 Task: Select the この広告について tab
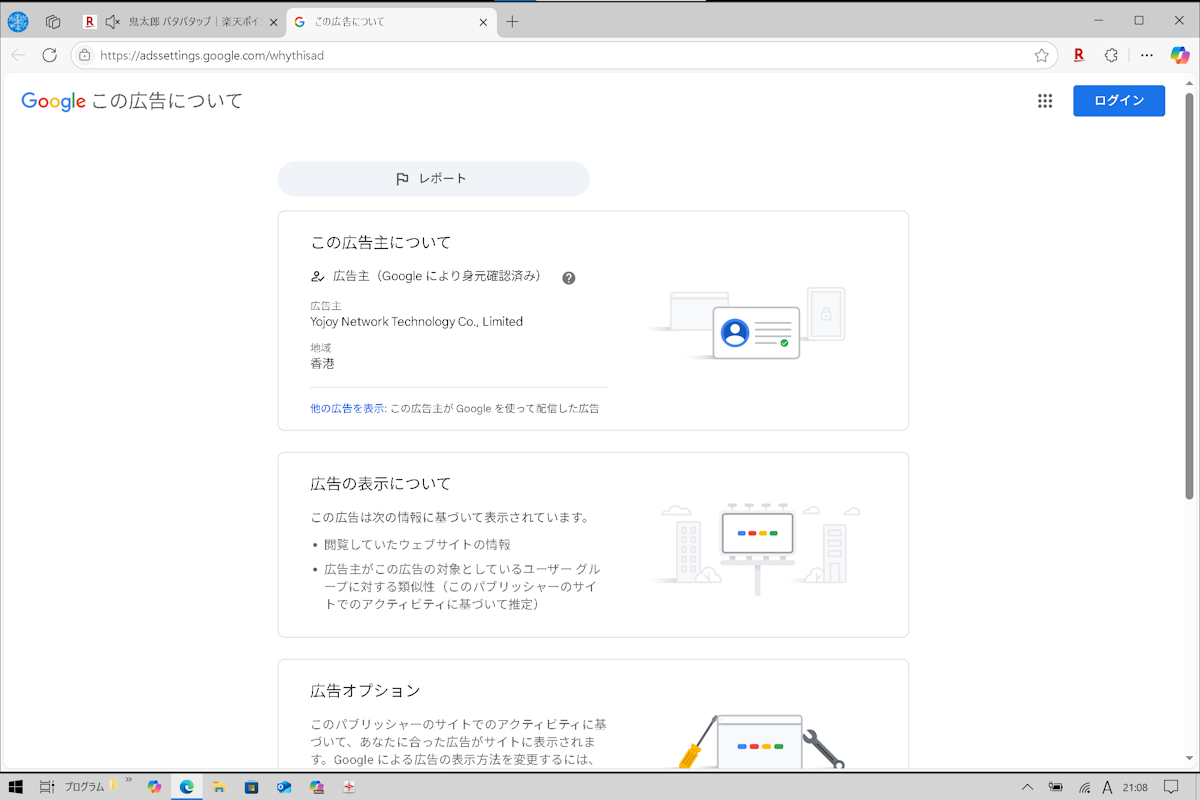[x=391, y=21]
